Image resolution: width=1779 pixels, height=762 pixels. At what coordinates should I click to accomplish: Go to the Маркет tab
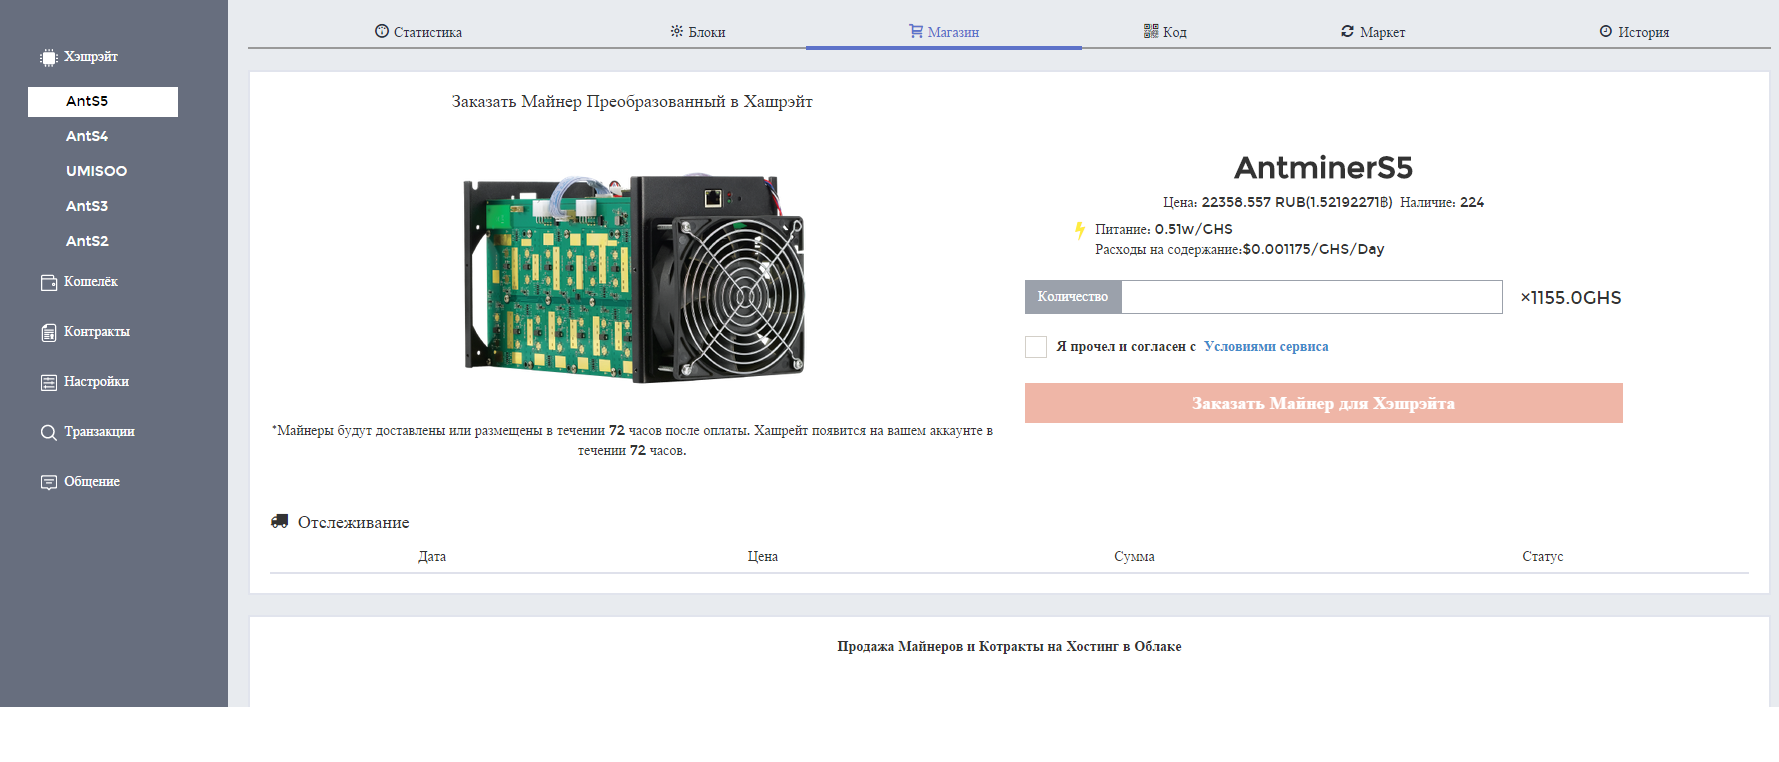pyautogui.click(x=1373, y=32)
